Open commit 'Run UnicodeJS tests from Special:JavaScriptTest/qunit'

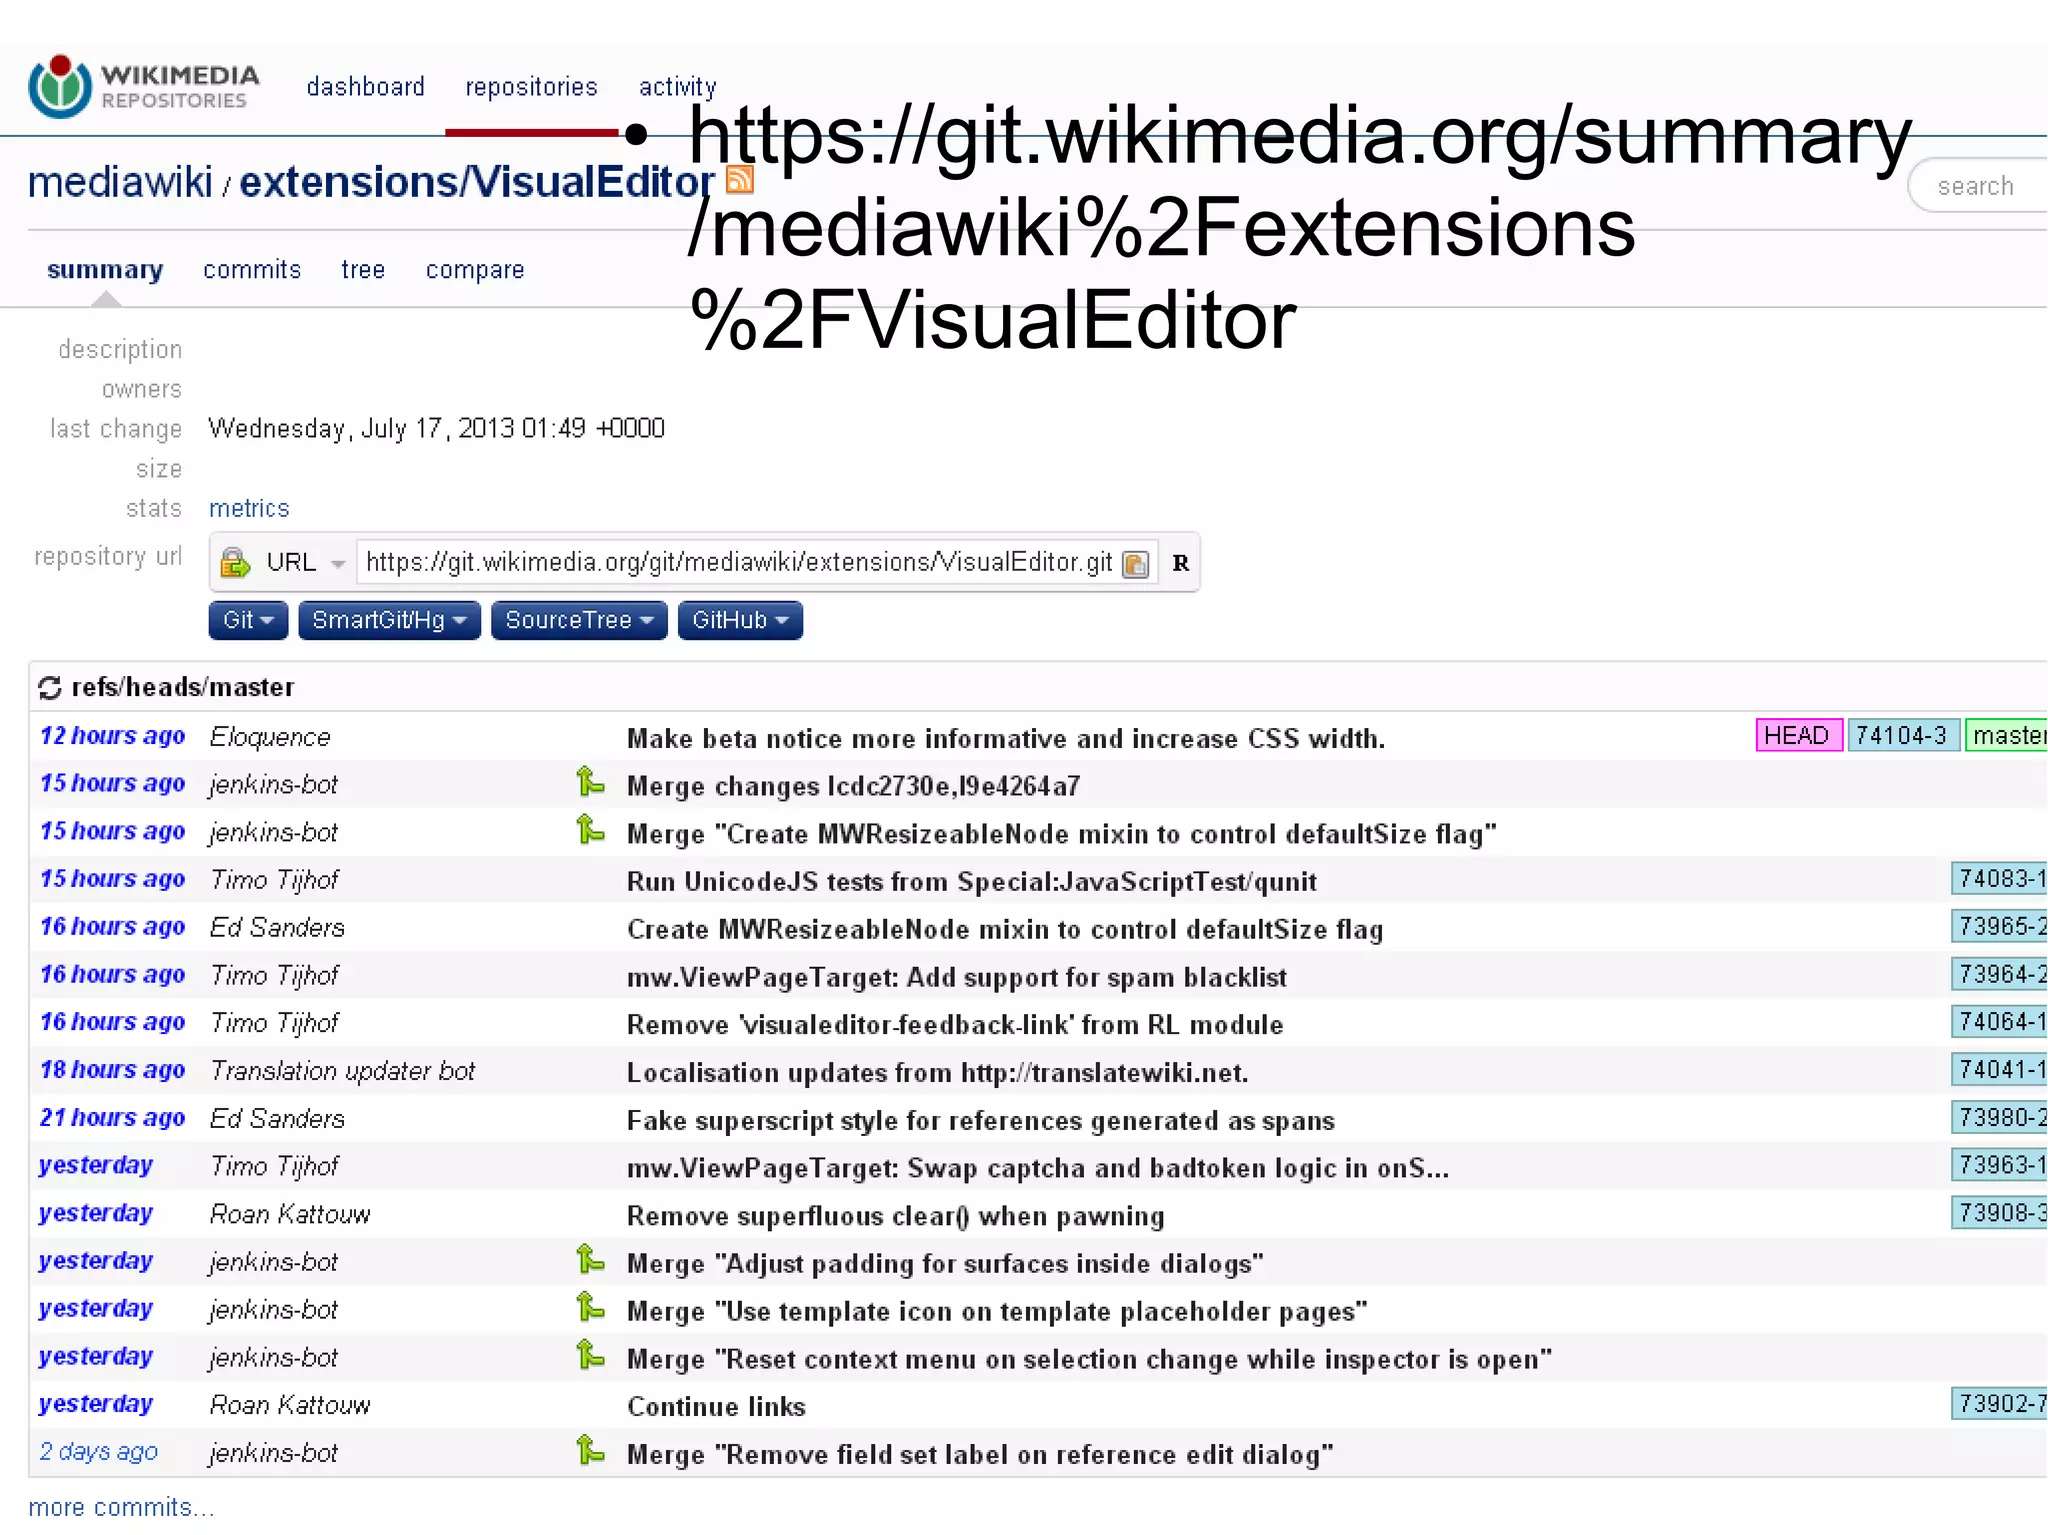tap(971, 882)
